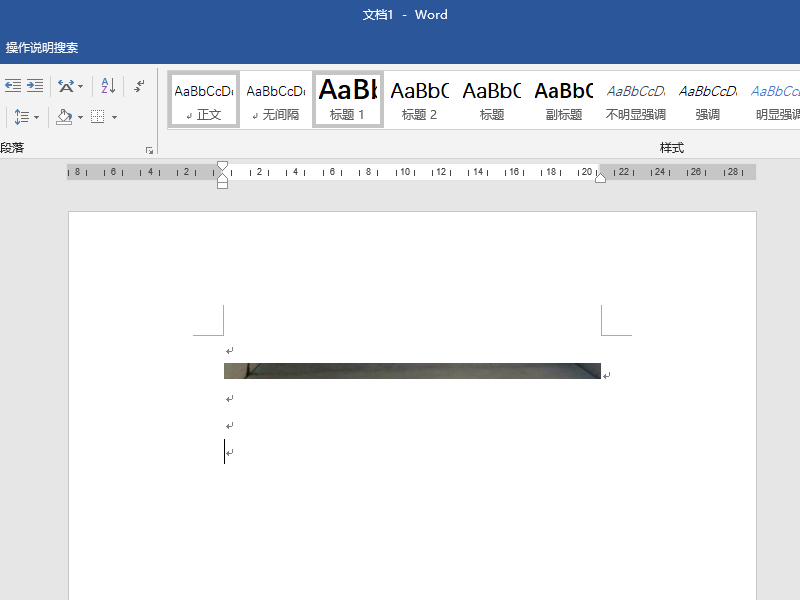Open the Asian layout dropdown arrow

click(81, 86)
